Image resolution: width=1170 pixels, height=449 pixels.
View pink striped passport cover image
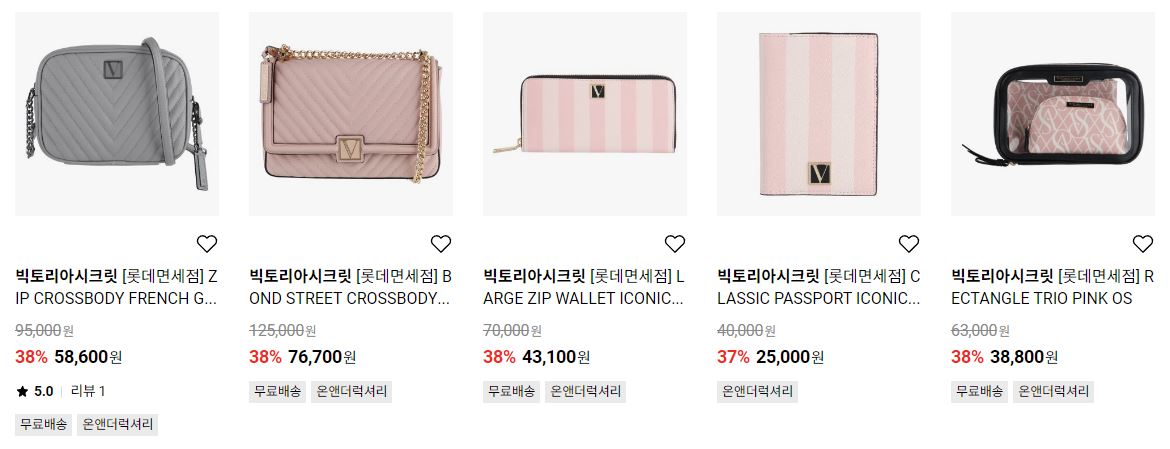coord(819,114)
